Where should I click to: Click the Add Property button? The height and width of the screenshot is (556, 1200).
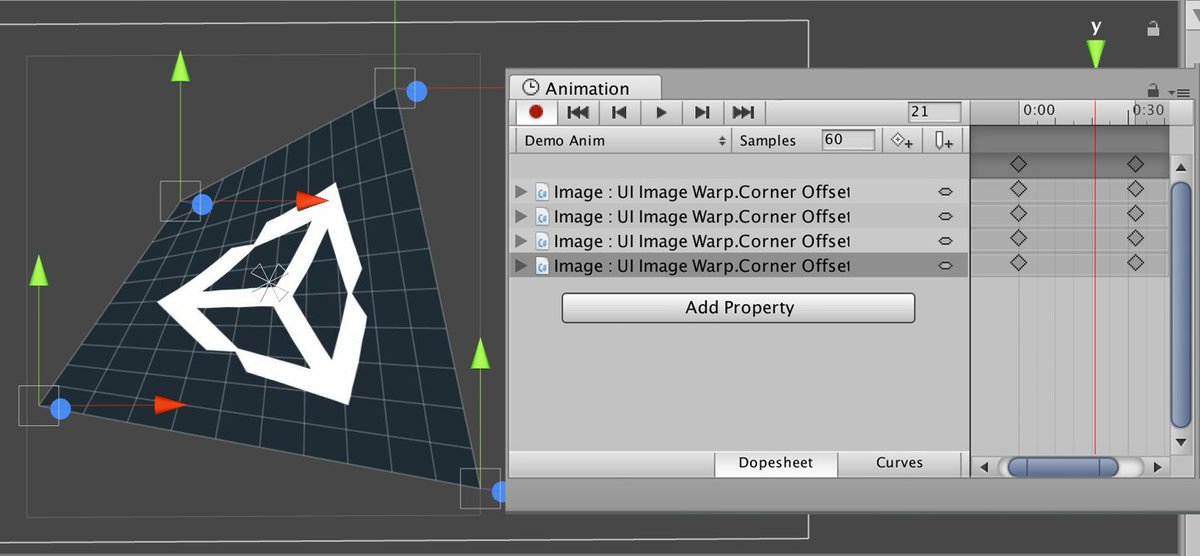[738, 308]
